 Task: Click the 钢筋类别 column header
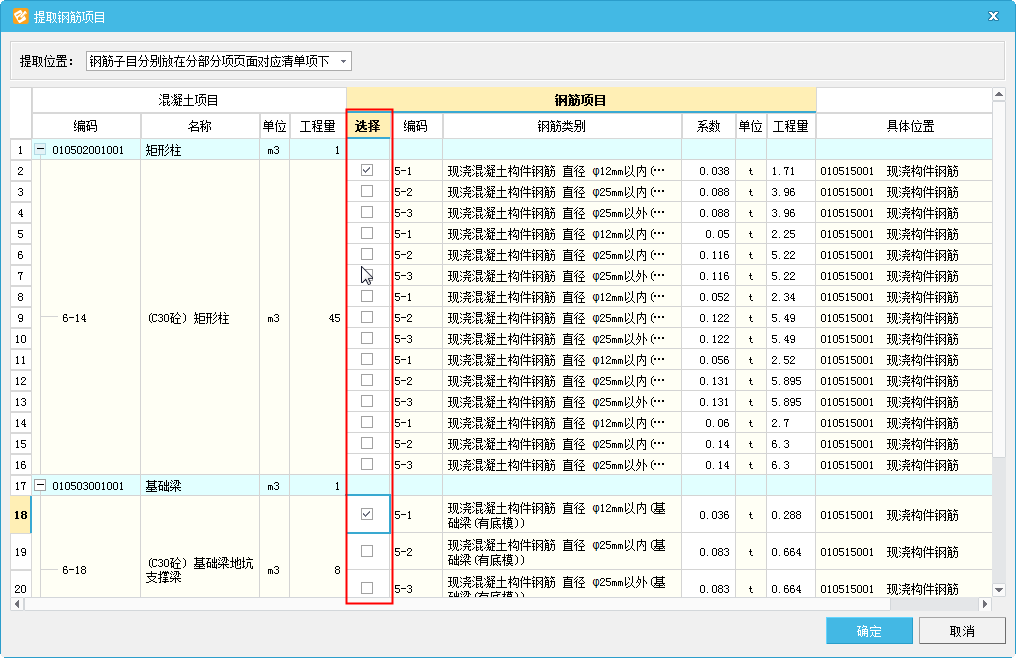[x=561, y=127]
